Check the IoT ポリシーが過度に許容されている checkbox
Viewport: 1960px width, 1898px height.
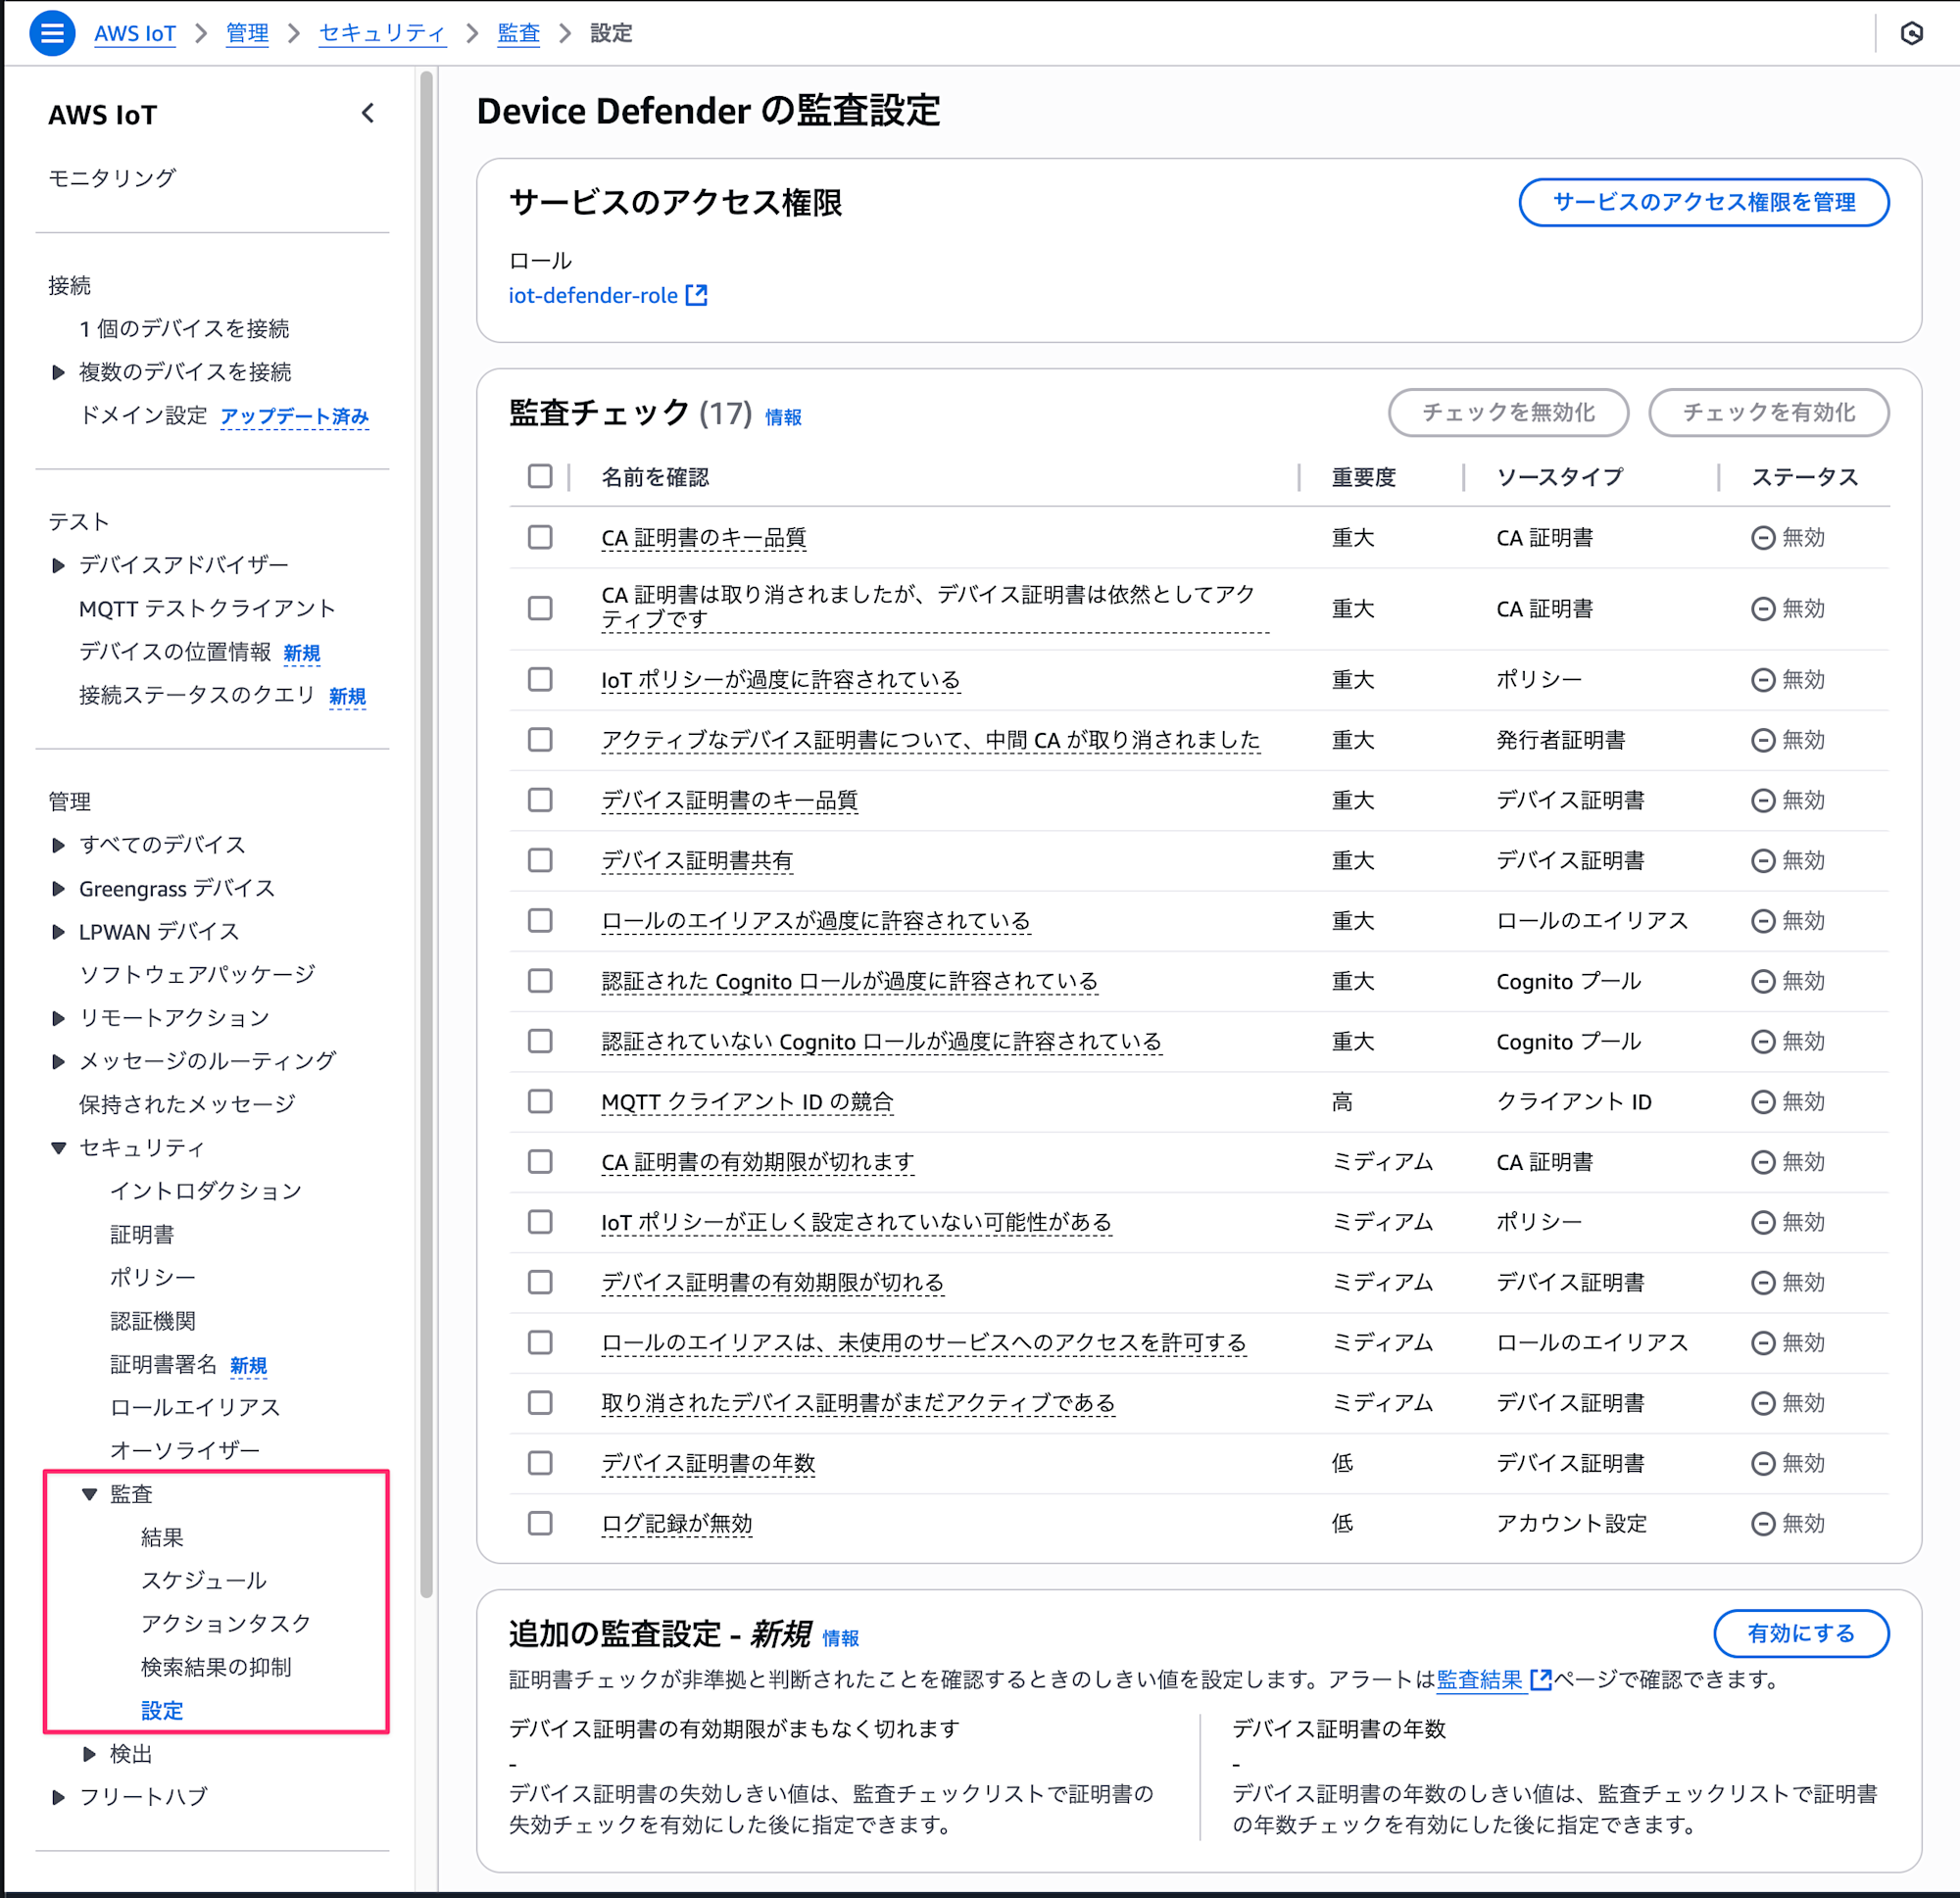pyautogui.click(x=540, y=679)
